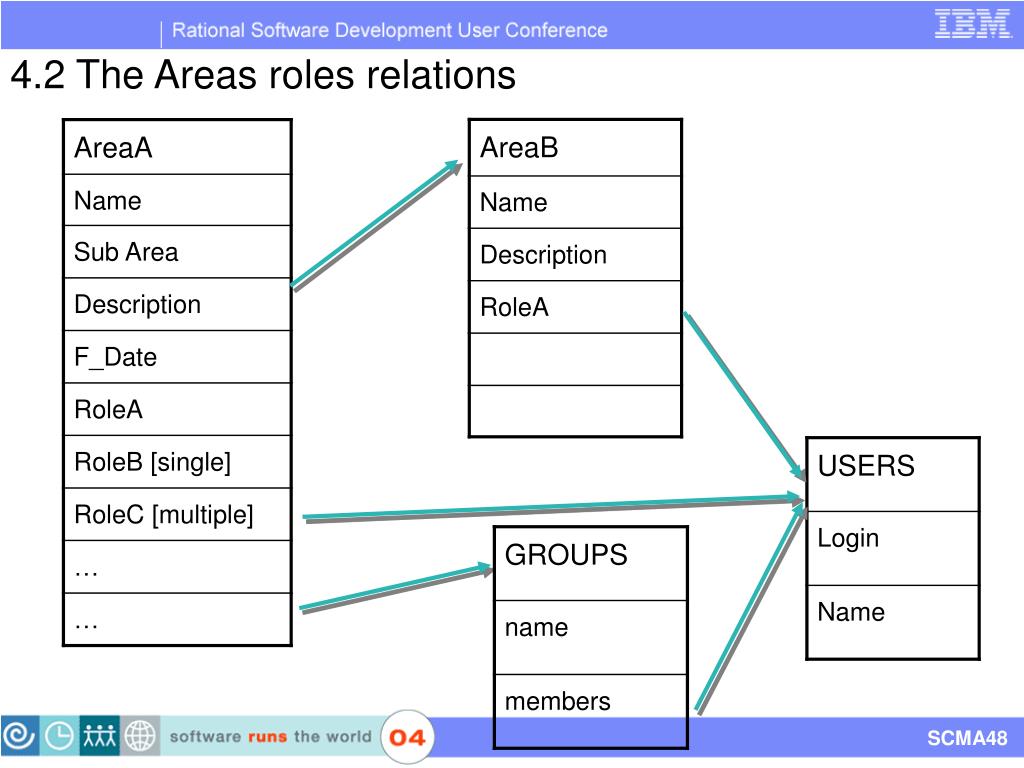Viewport: 1024px width, 768px height.
Task: Select the slide title 'The Areas roles relations'
Action: coord(296,74)
